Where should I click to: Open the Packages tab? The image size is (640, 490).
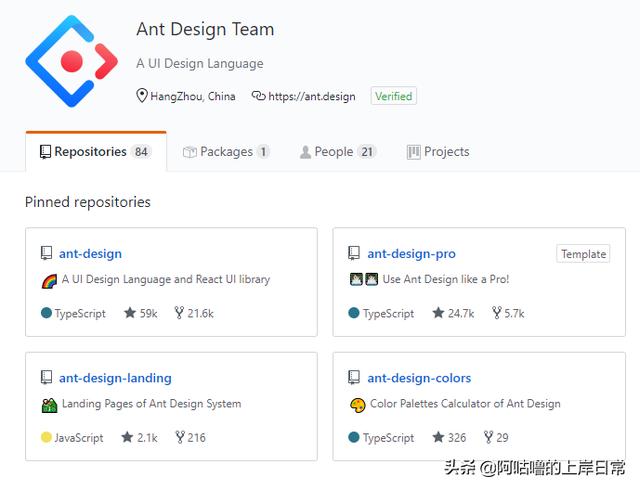coord(226,152)
